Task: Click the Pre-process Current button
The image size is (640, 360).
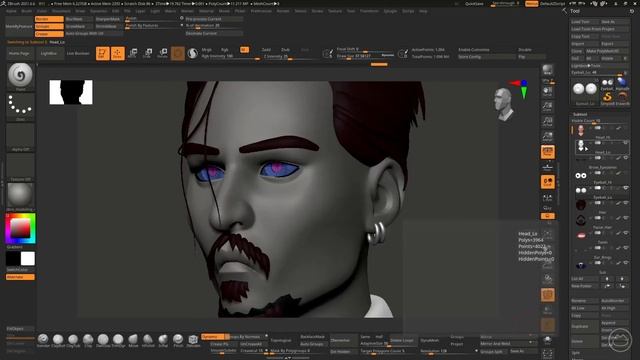Action: pyautogui.click(x=214, y=19)
